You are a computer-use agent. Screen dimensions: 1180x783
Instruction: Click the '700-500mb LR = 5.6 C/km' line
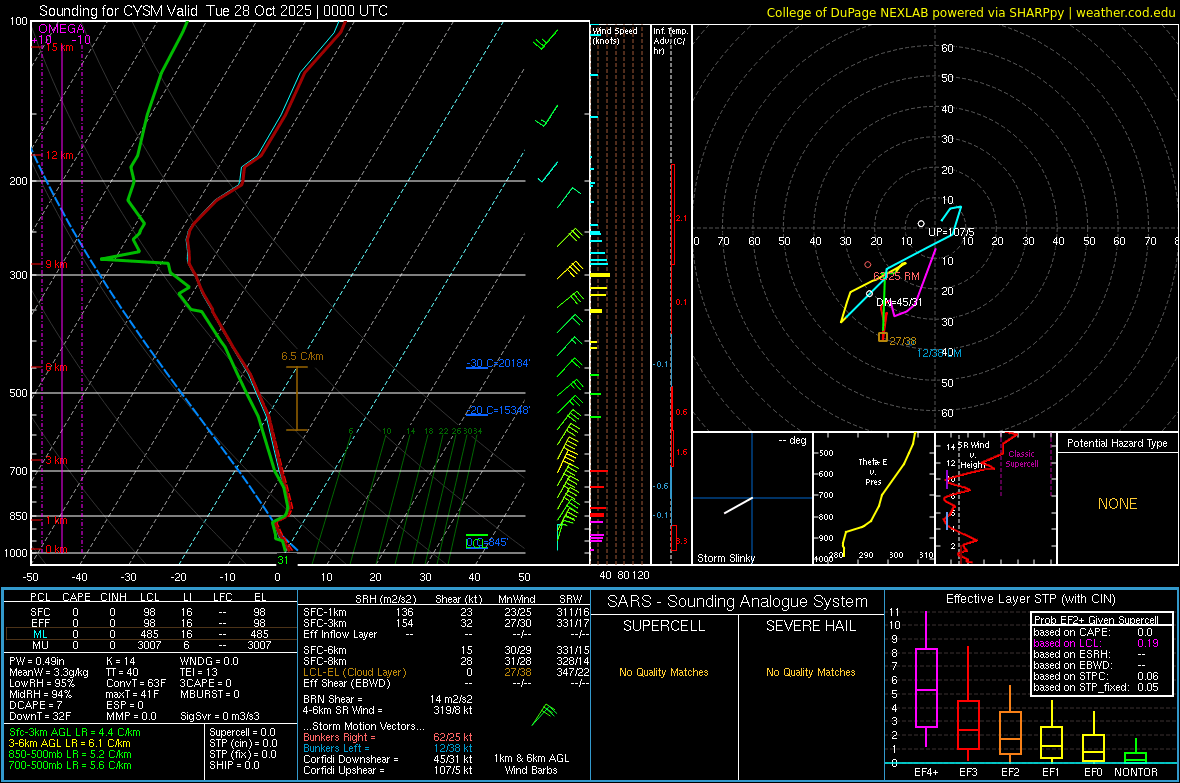(x=70, y=765)
